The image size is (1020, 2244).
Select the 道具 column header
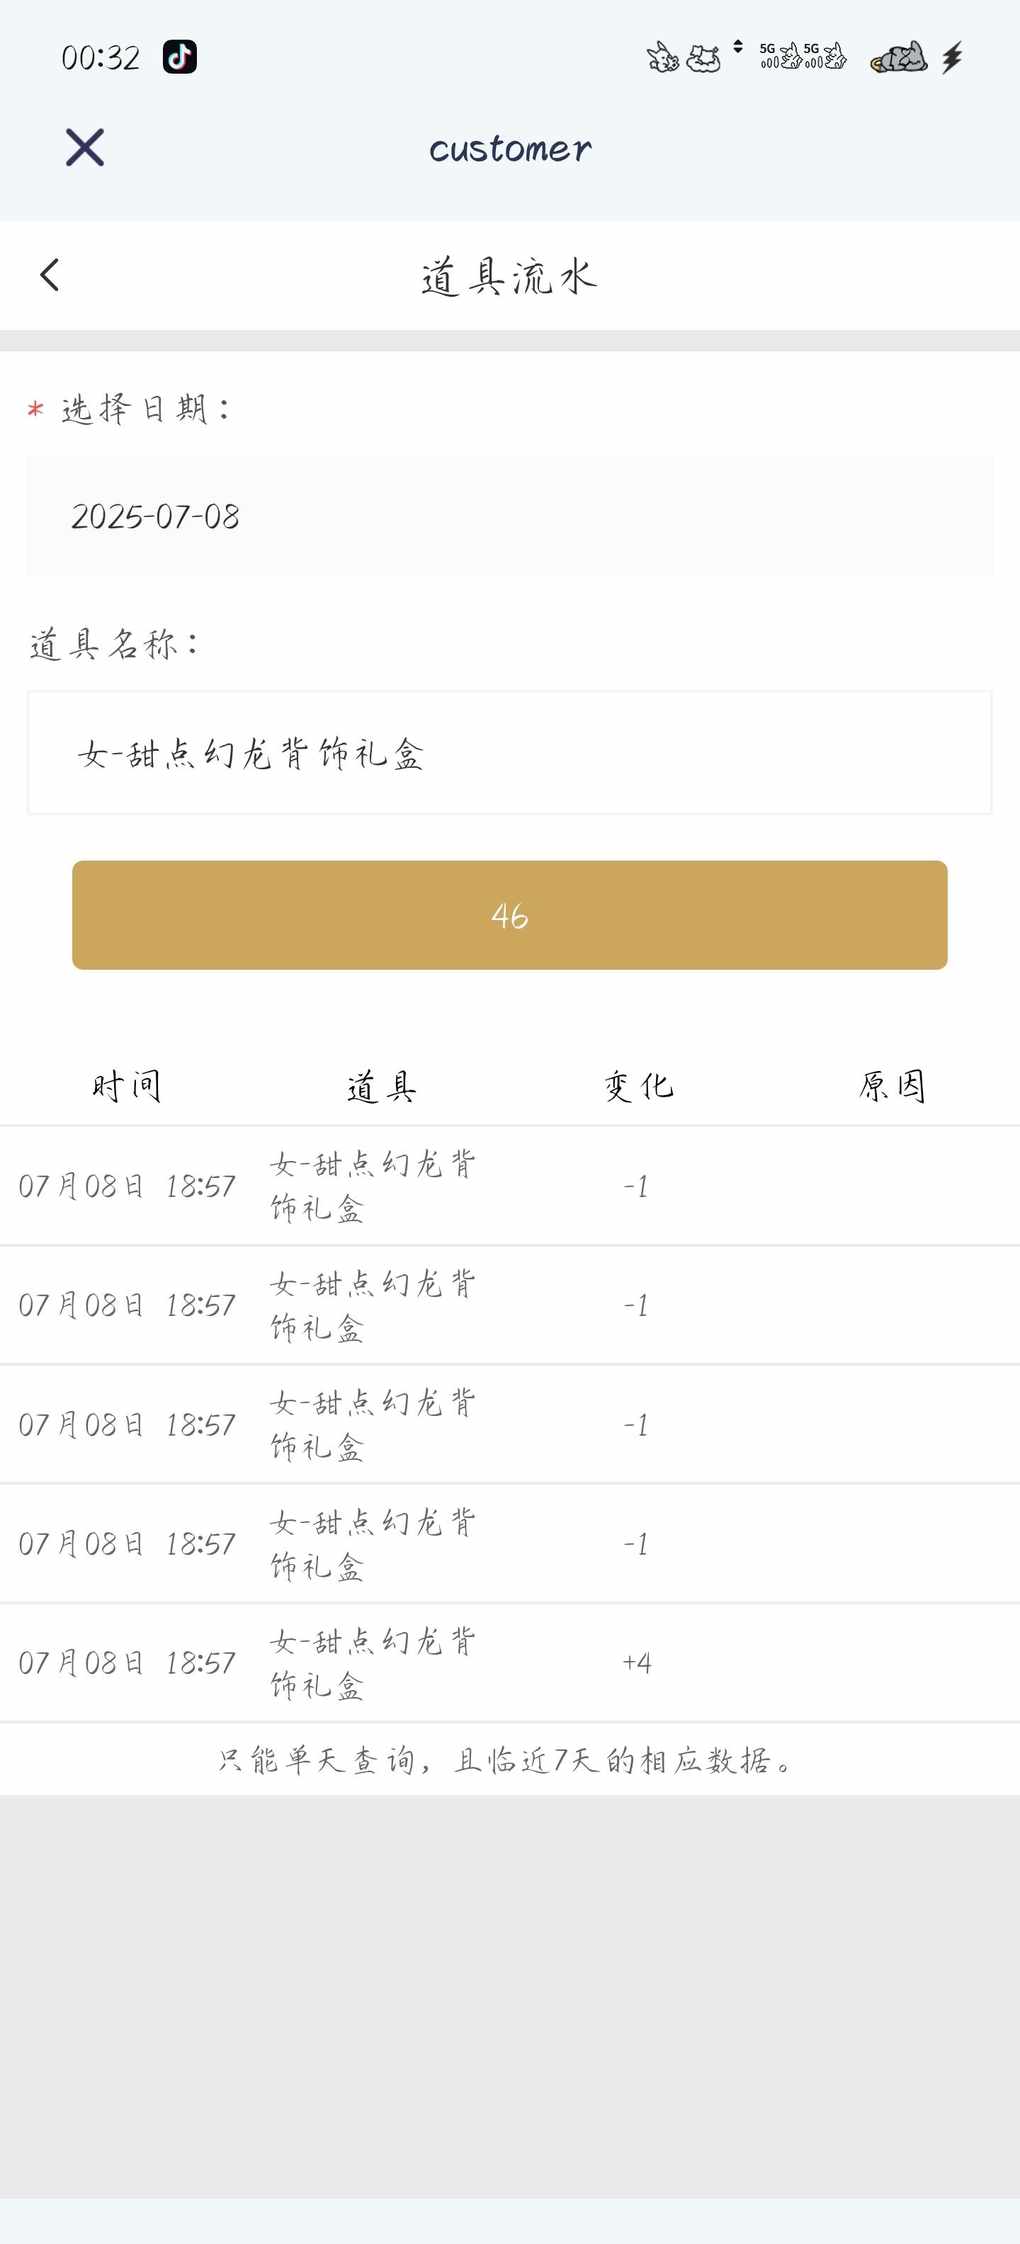(382, 1086)
